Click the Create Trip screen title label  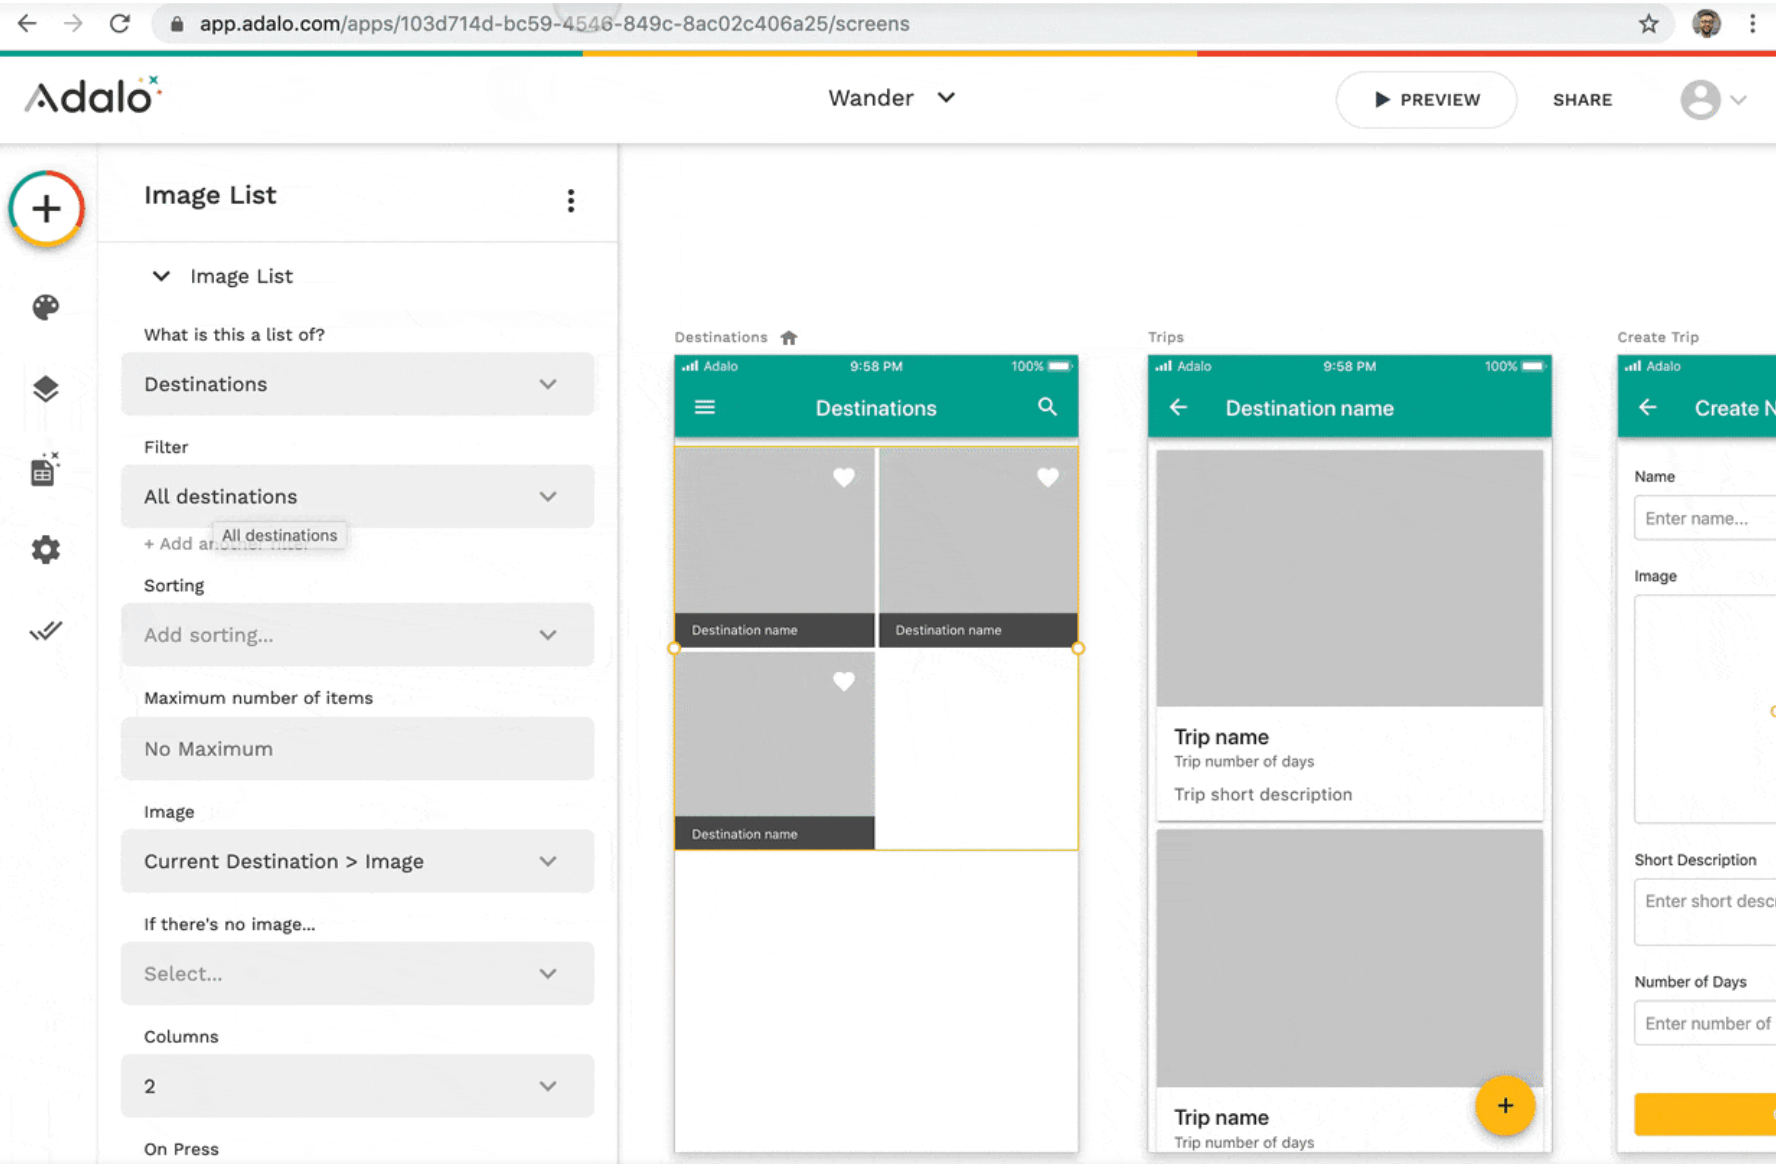coord(1658,337)
